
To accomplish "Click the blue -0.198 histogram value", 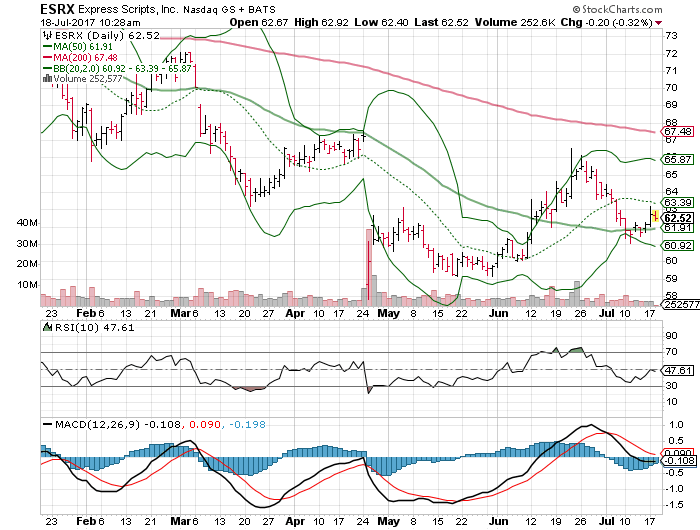I will pos(247,424).
